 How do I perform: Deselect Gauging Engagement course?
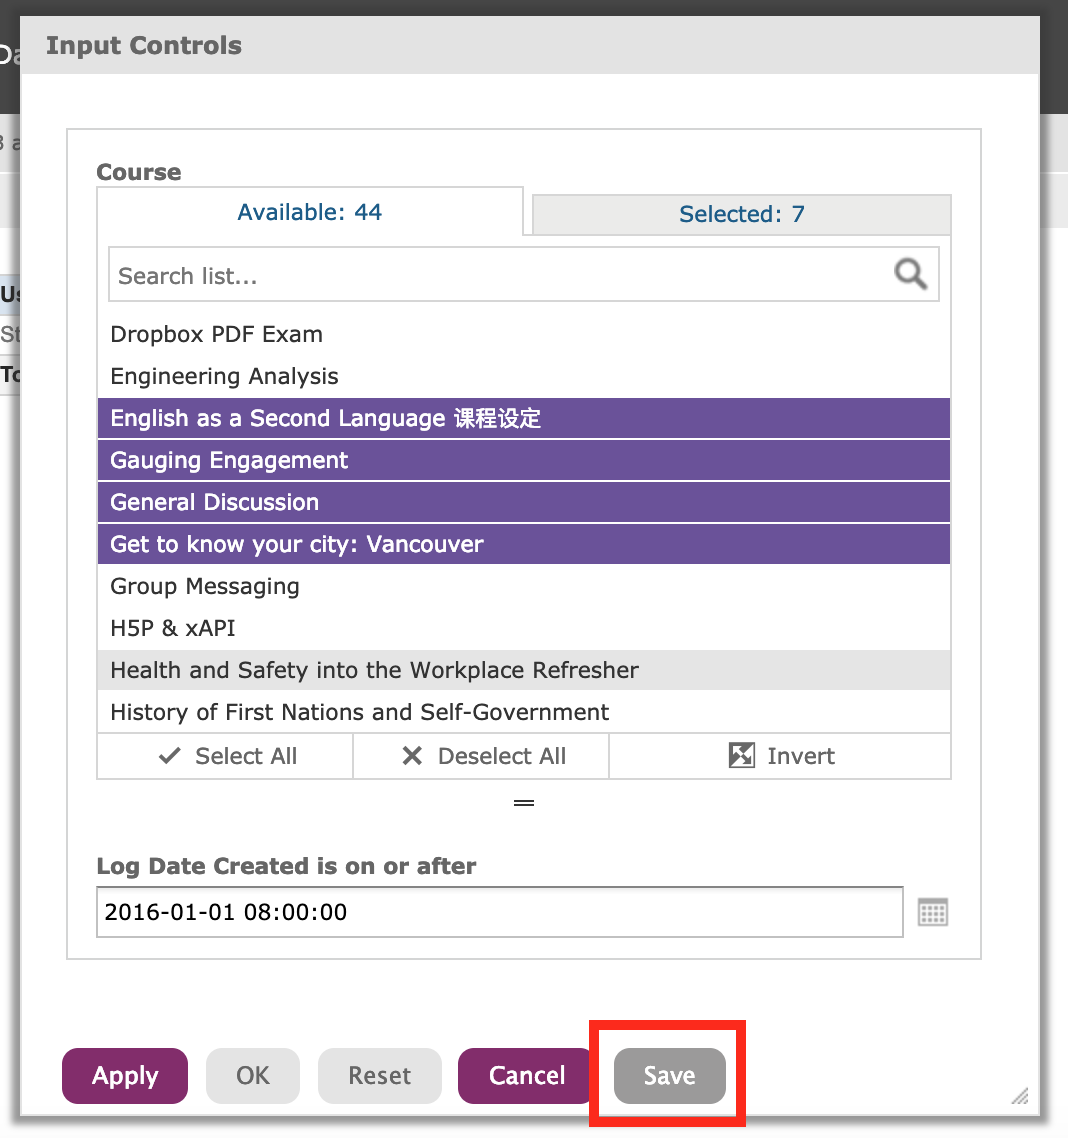tap(524, 460)
